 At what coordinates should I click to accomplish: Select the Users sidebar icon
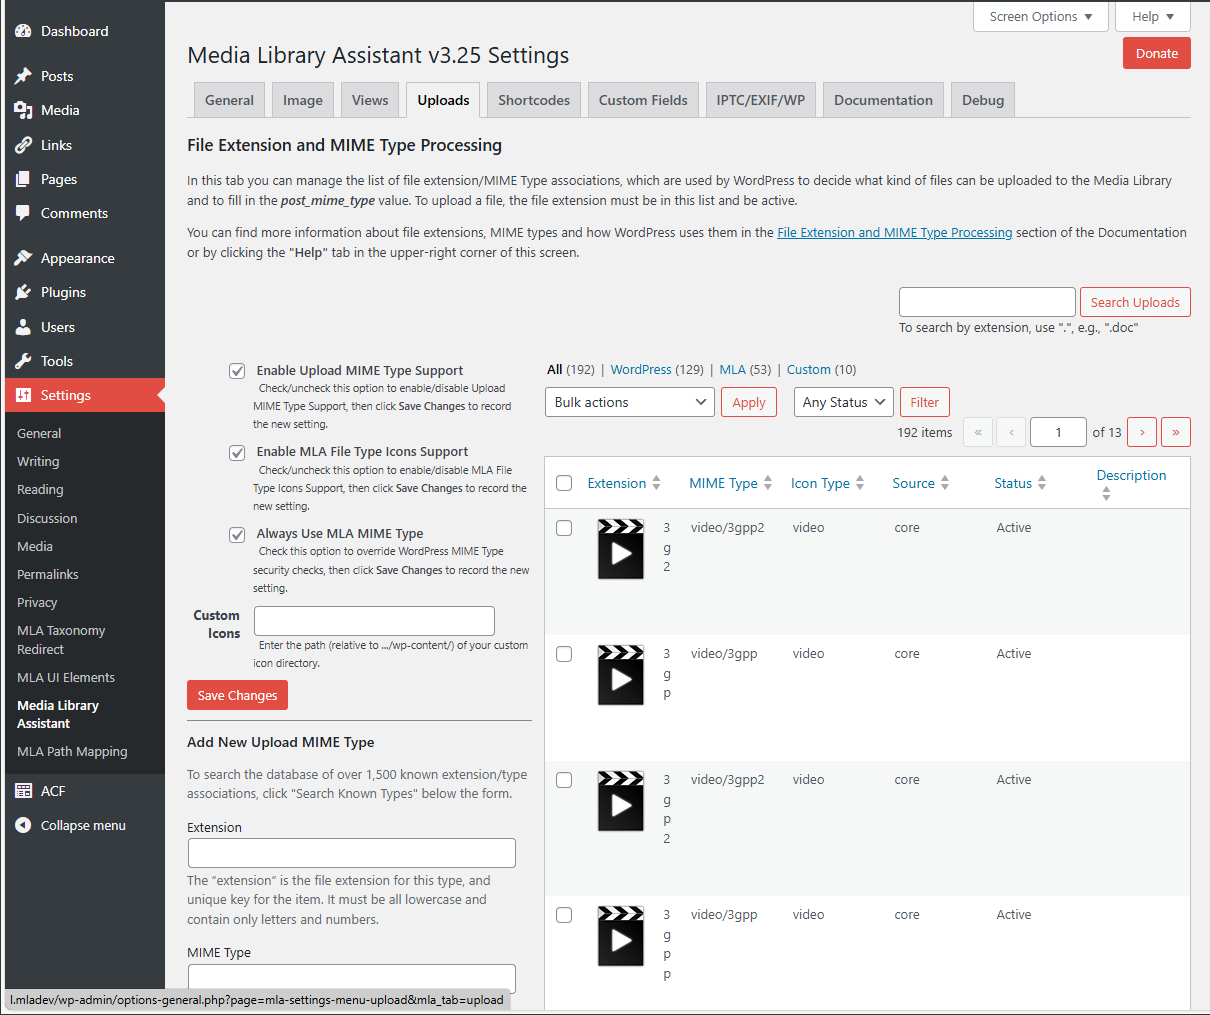click(23, 326)
